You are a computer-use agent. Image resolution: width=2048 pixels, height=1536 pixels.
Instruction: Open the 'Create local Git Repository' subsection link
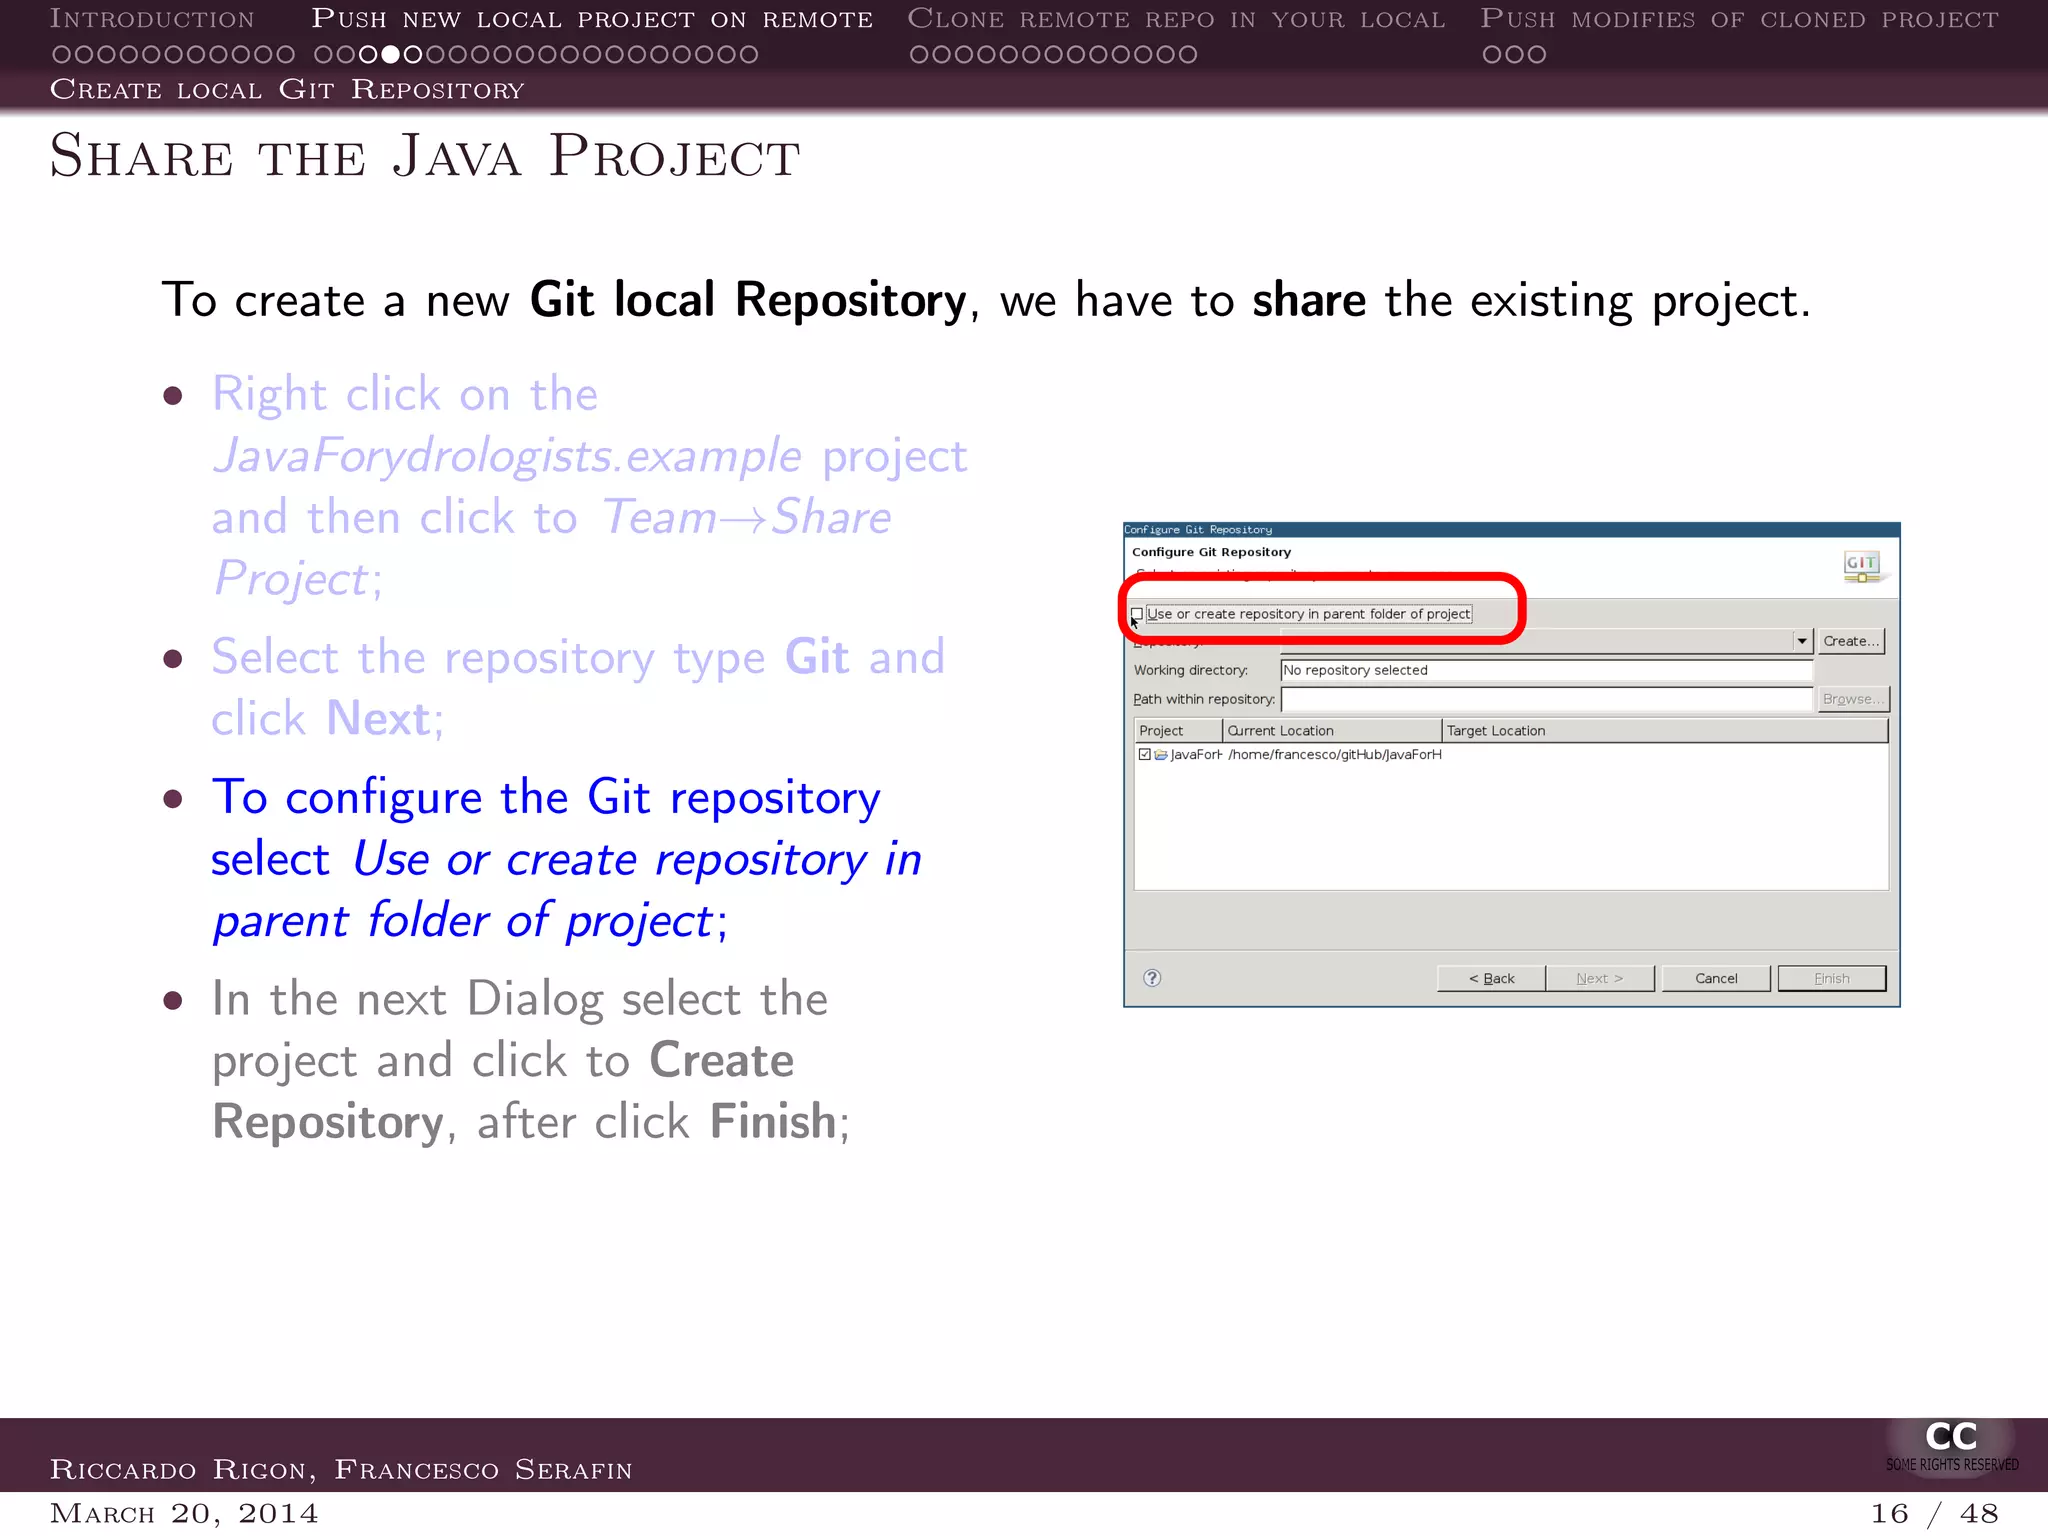[287, 89]
